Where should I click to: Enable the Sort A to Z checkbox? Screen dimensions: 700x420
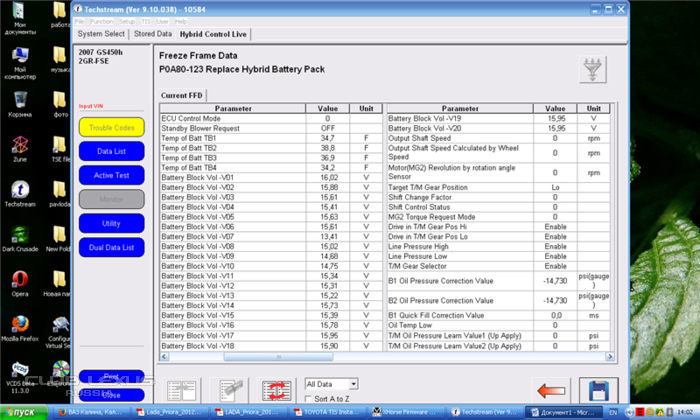point(309,399)
